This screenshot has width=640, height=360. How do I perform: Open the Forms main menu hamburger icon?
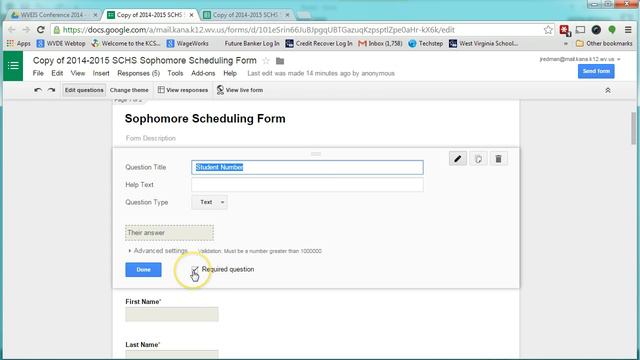pos(13,66)
